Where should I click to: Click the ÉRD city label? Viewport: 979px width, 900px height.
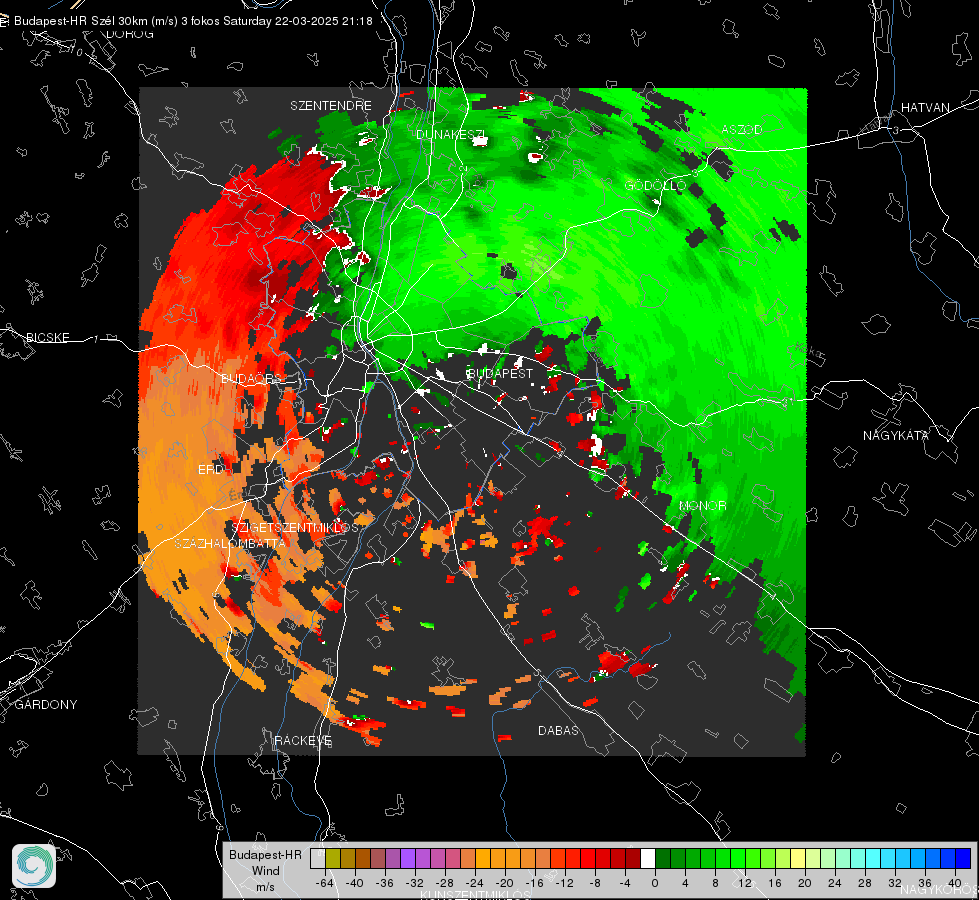click(x=210, y=470)
